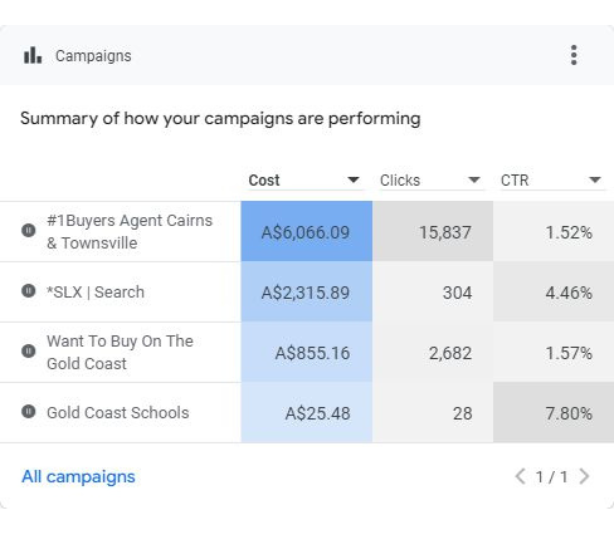The width and height of the screenshot is (614, 534).
Task: Click the 15,837 clicks cell
Action: click(x=432, y=232)
